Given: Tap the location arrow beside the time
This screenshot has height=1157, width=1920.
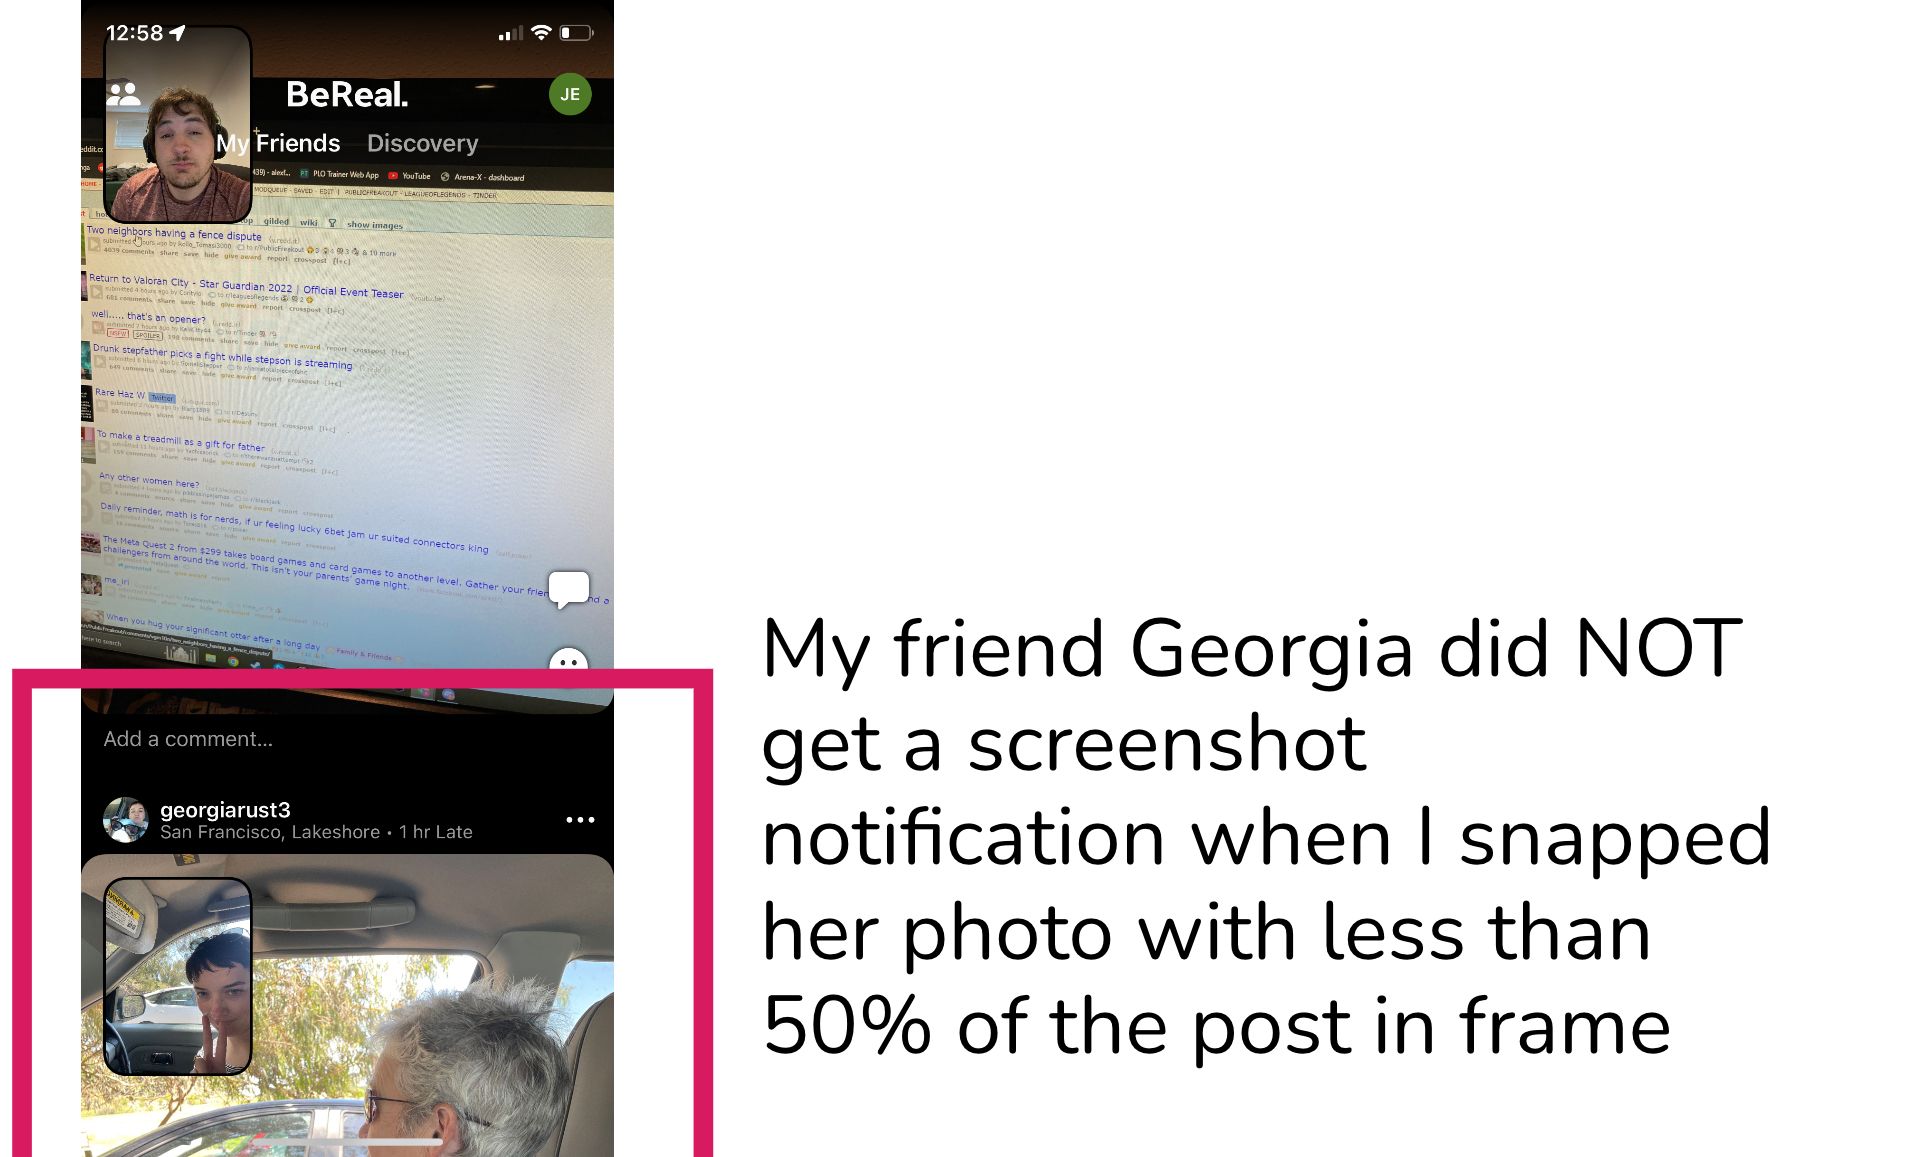Looking at the screenshot, I should [178, 33].
